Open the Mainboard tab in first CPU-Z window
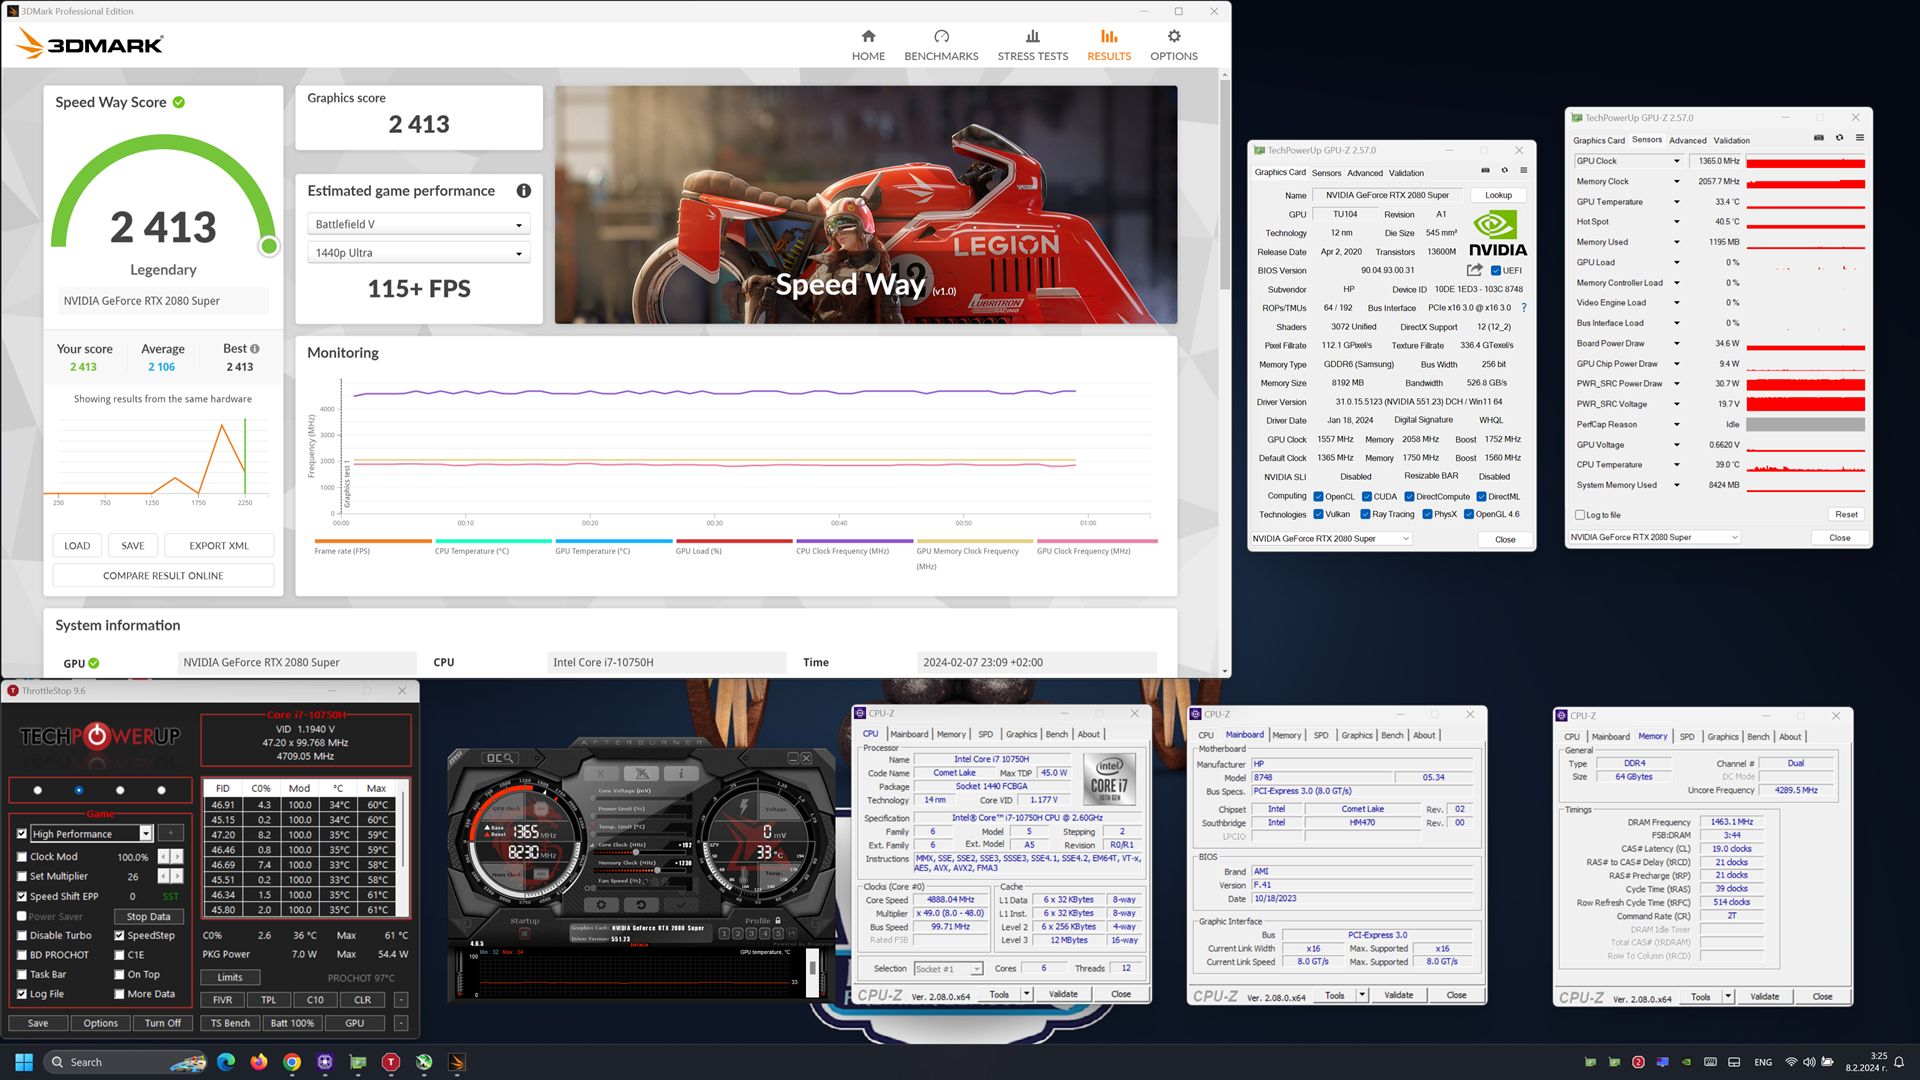This screenshot has width=1920, height=1080. point(909,734)
